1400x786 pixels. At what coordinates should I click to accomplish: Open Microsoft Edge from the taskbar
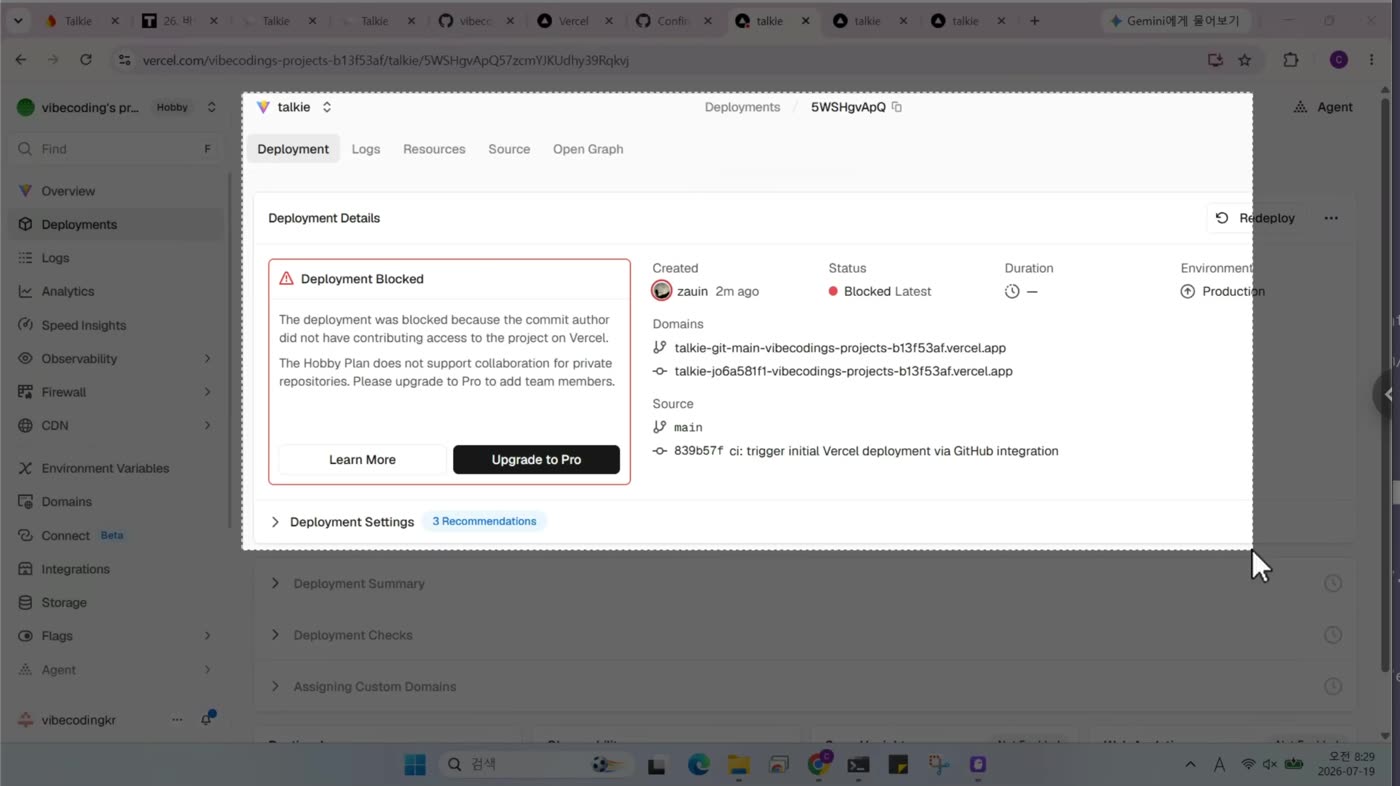click(698, 765)
